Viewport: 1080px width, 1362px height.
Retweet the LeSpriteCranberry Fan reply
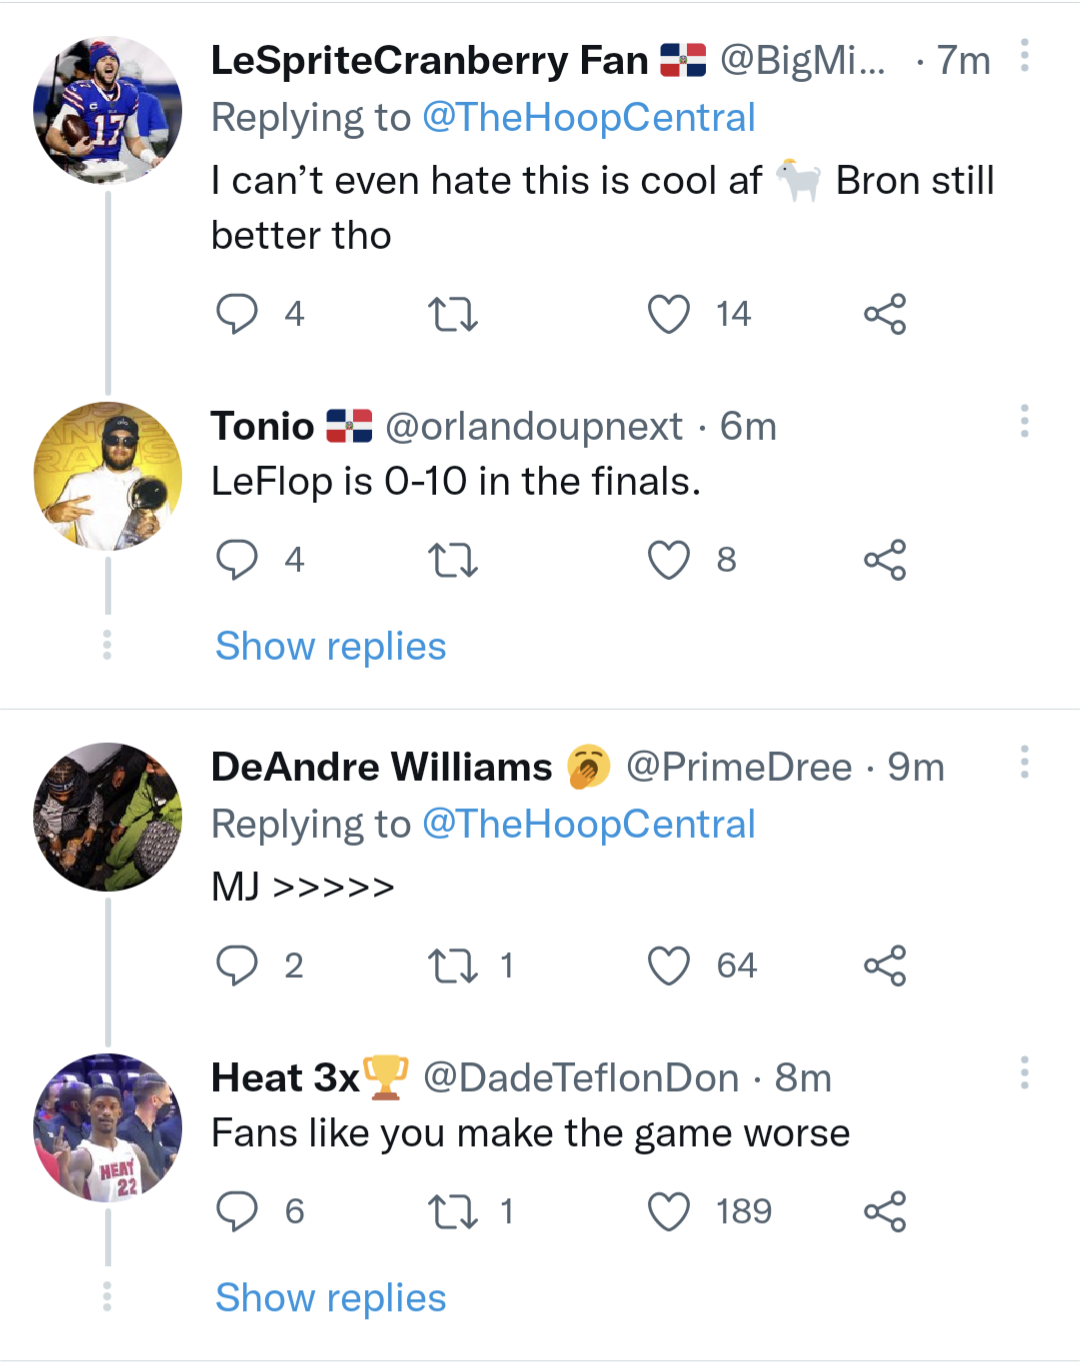point(453,314)
